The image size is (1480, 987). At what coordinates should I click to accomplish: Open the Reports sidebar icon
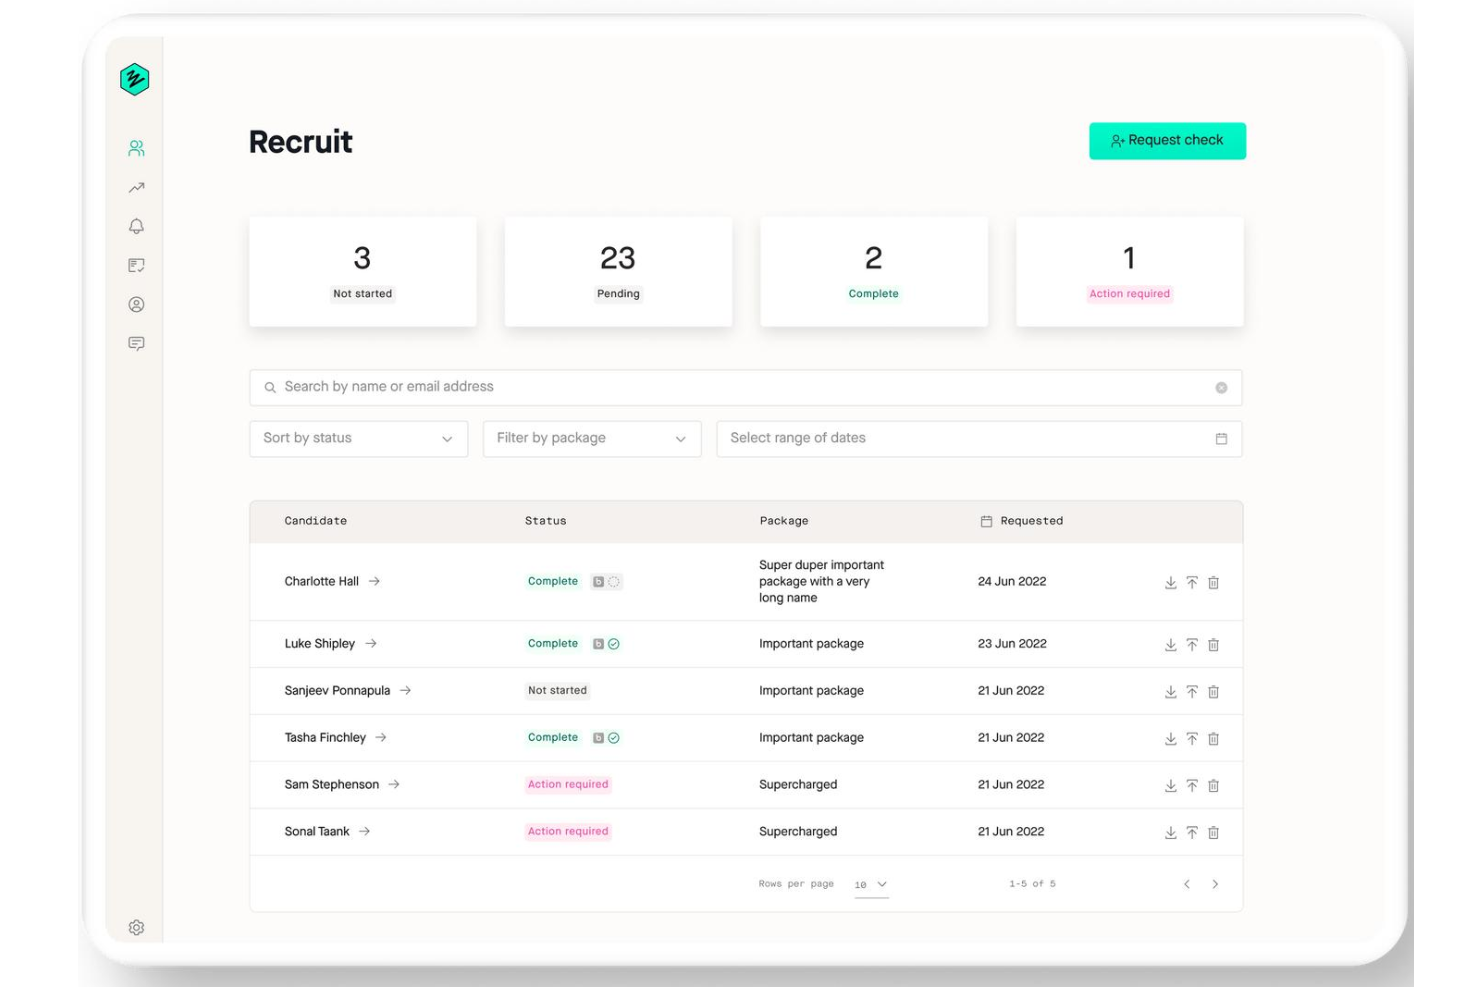[136, 265]
